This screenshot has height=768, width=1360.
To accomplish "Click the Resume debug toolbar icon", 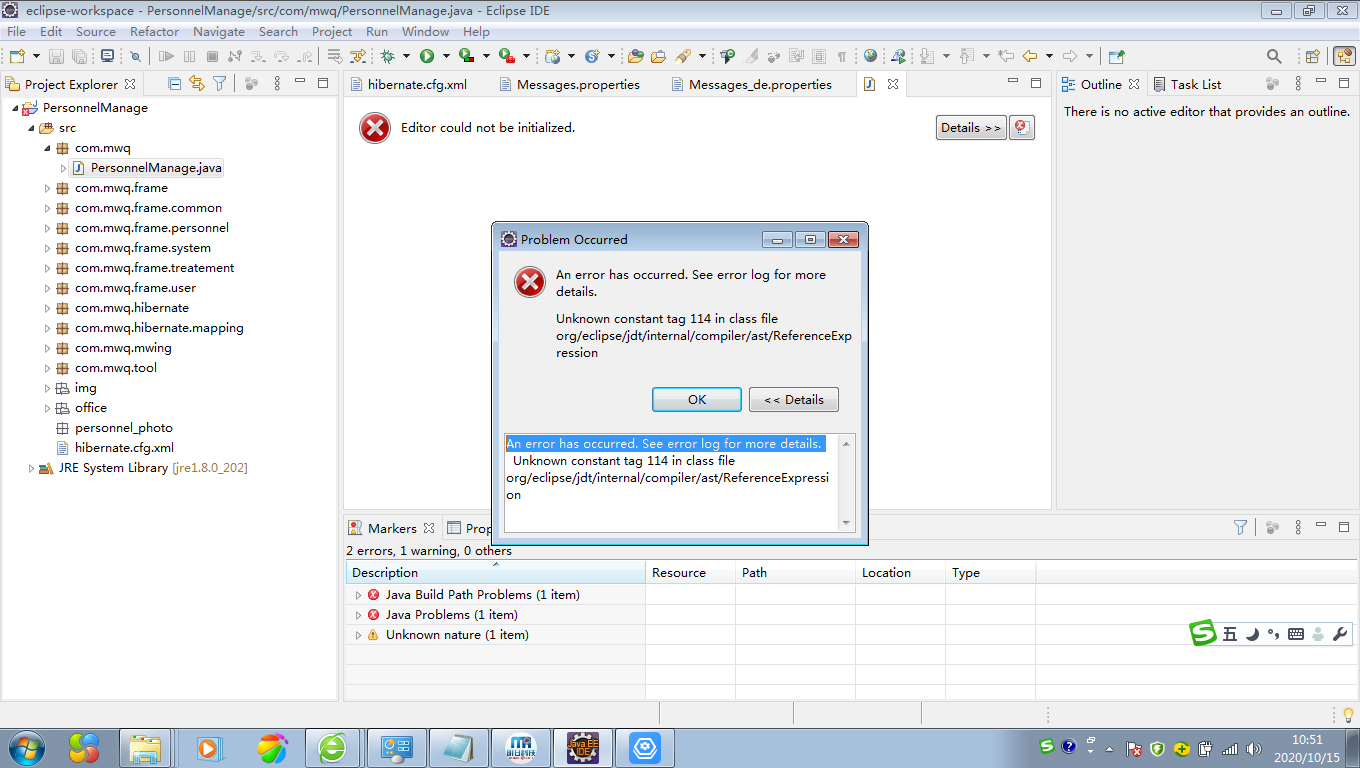I will 166,57.
